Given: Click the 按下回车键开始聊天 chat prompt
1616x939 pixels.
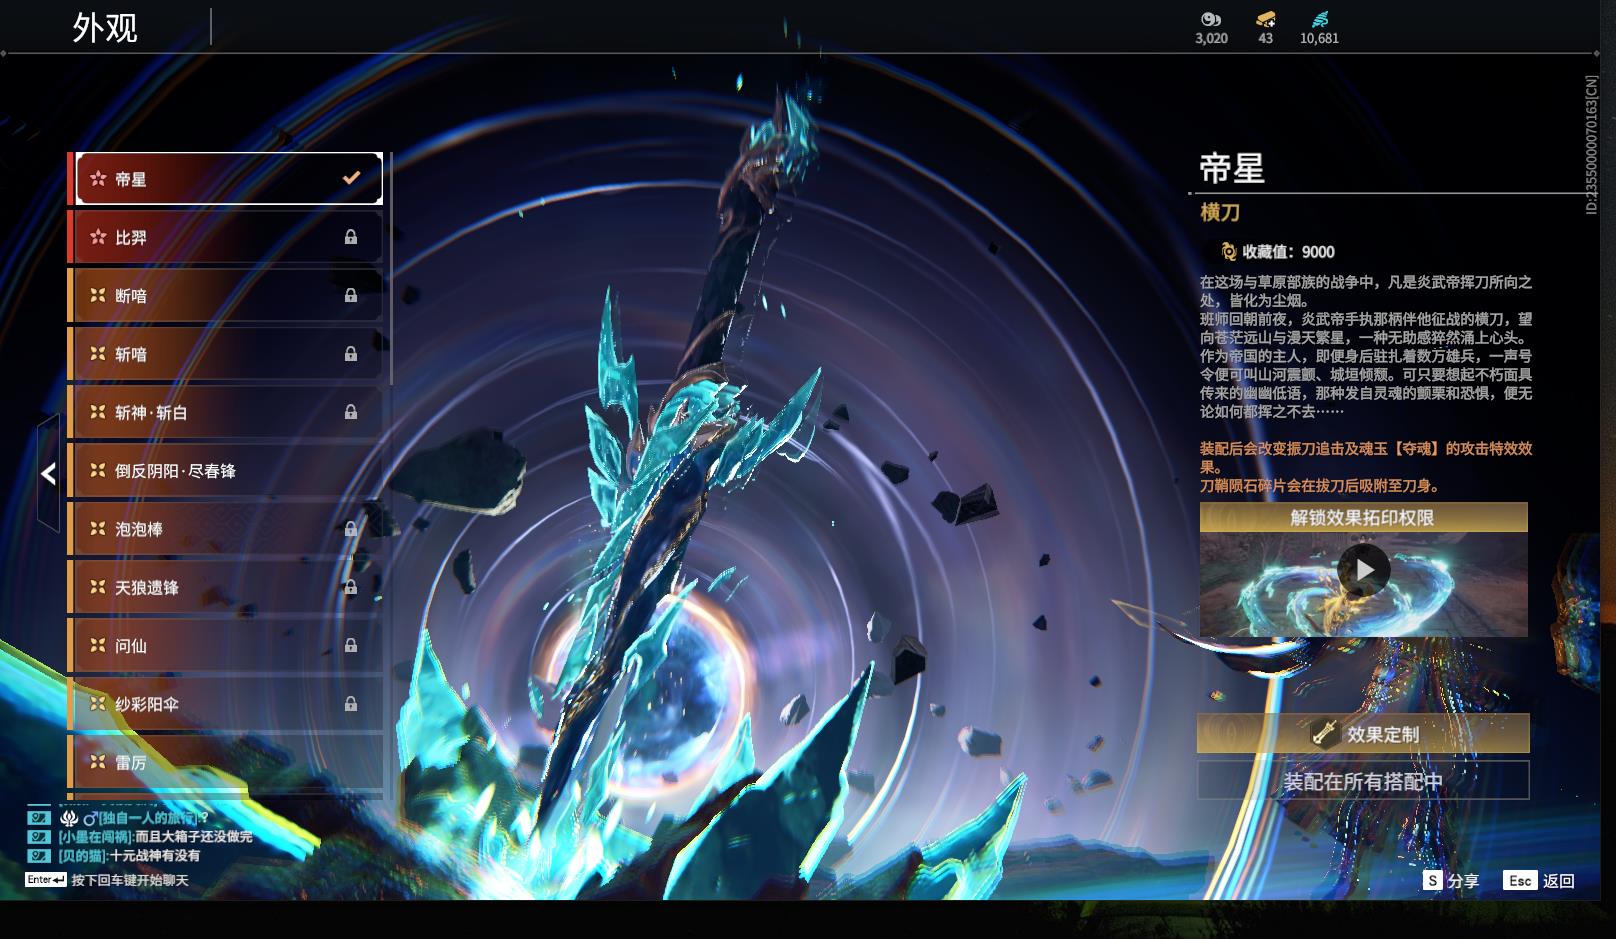Looking at the screenshot, I should click(130, 881).
